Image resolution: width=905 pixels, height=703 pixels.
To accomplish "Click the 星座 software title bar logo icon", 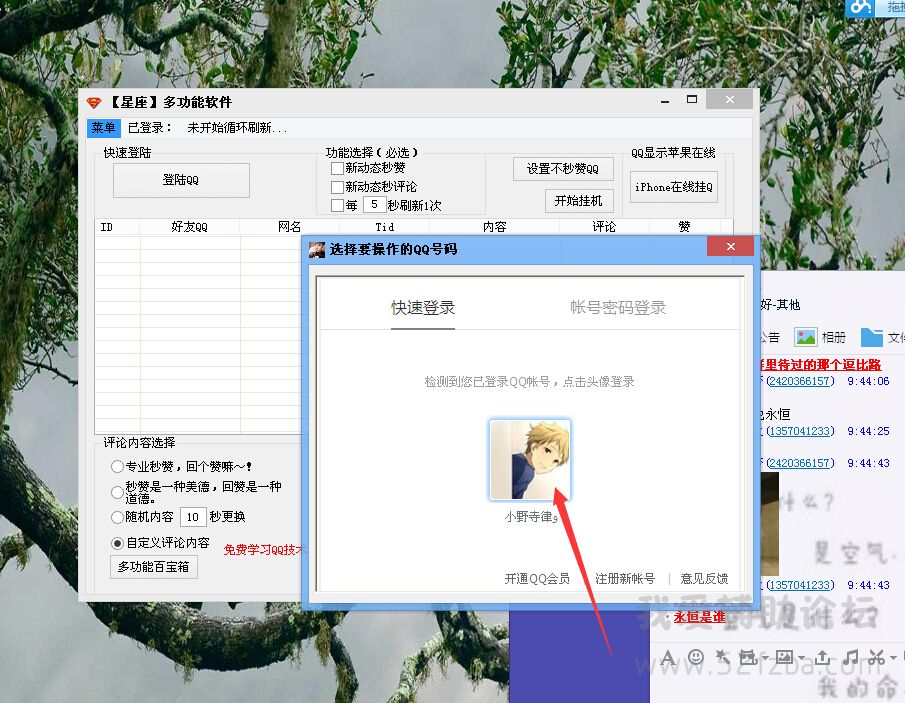I will pyautogui.click(x=94, y=103).
